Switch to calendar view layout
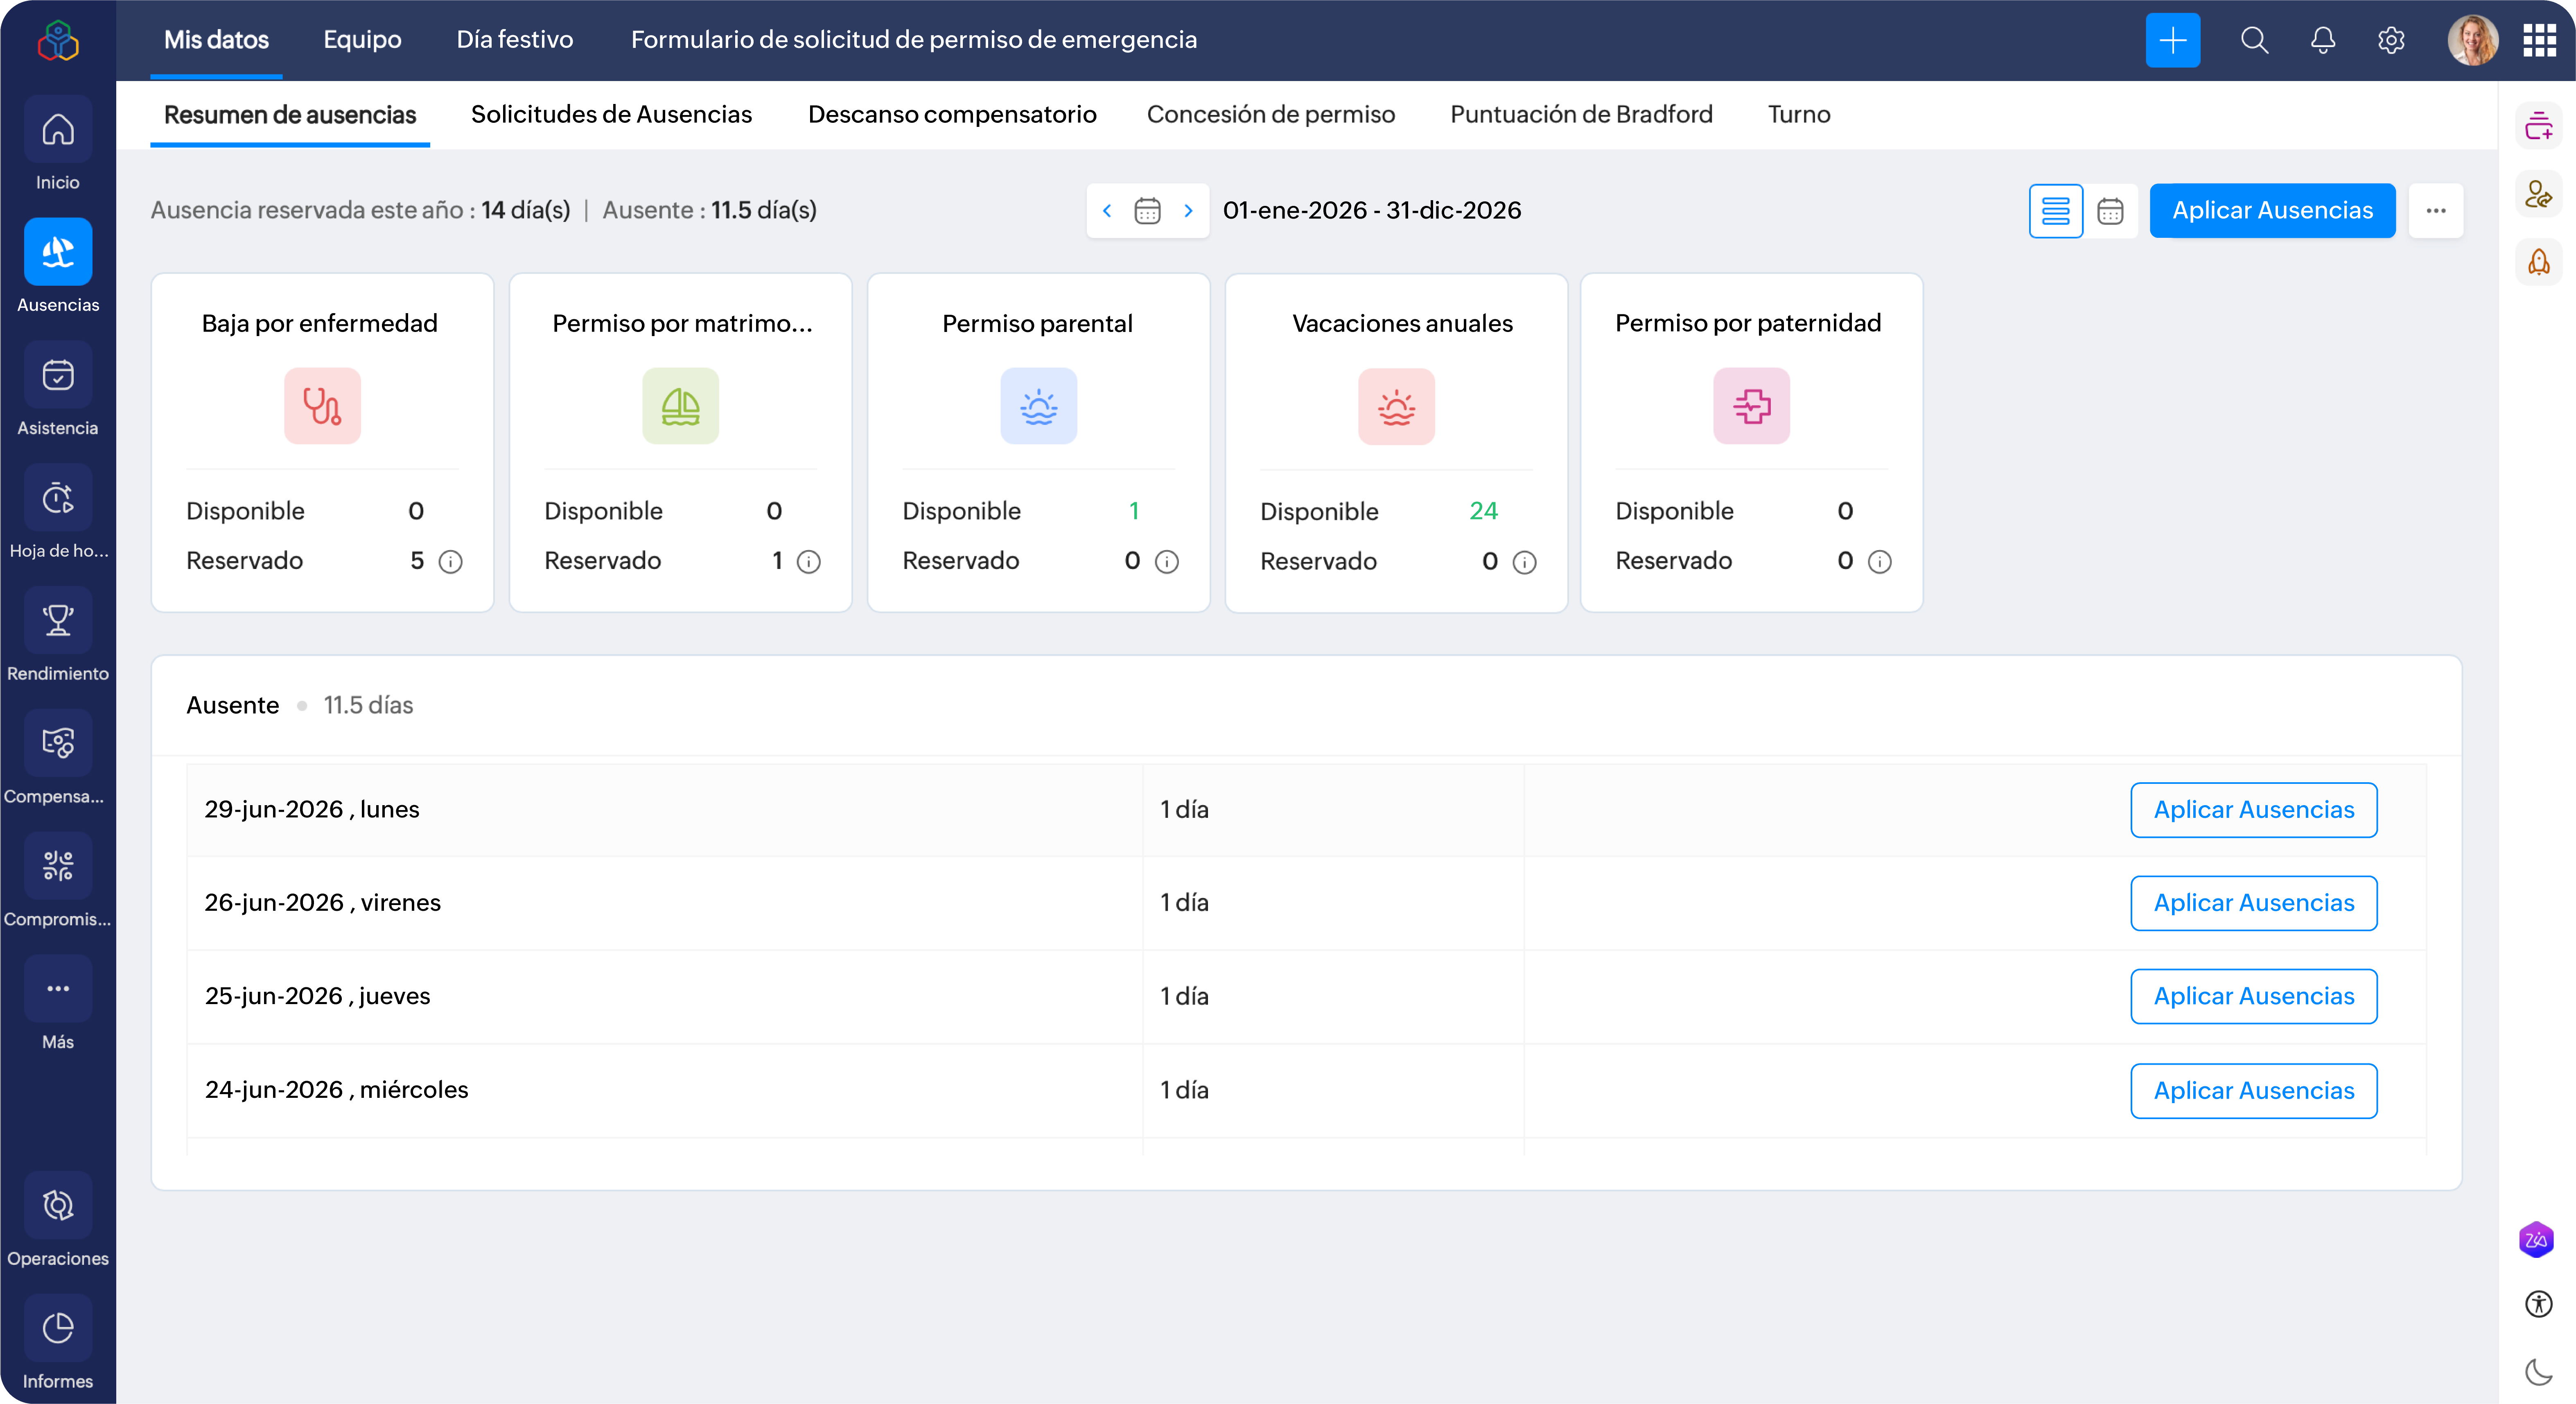The image size is (2576, 1404). [x=2110, y=211]
